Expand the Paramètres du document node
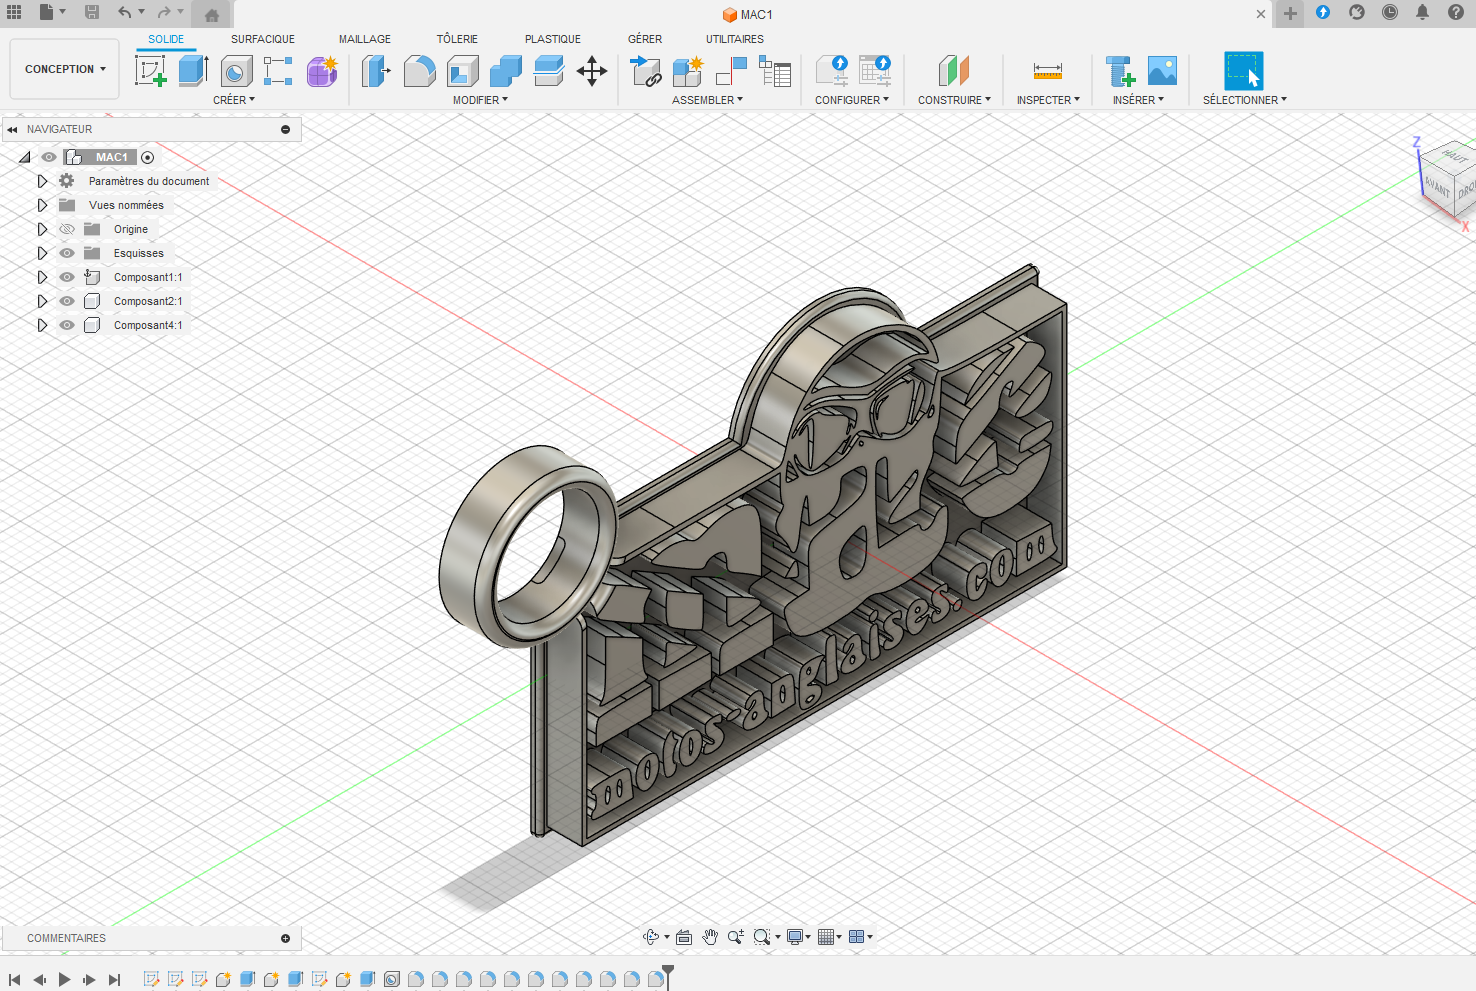The width and height of the screenshot is (1476, 991). tap(42, 181)
